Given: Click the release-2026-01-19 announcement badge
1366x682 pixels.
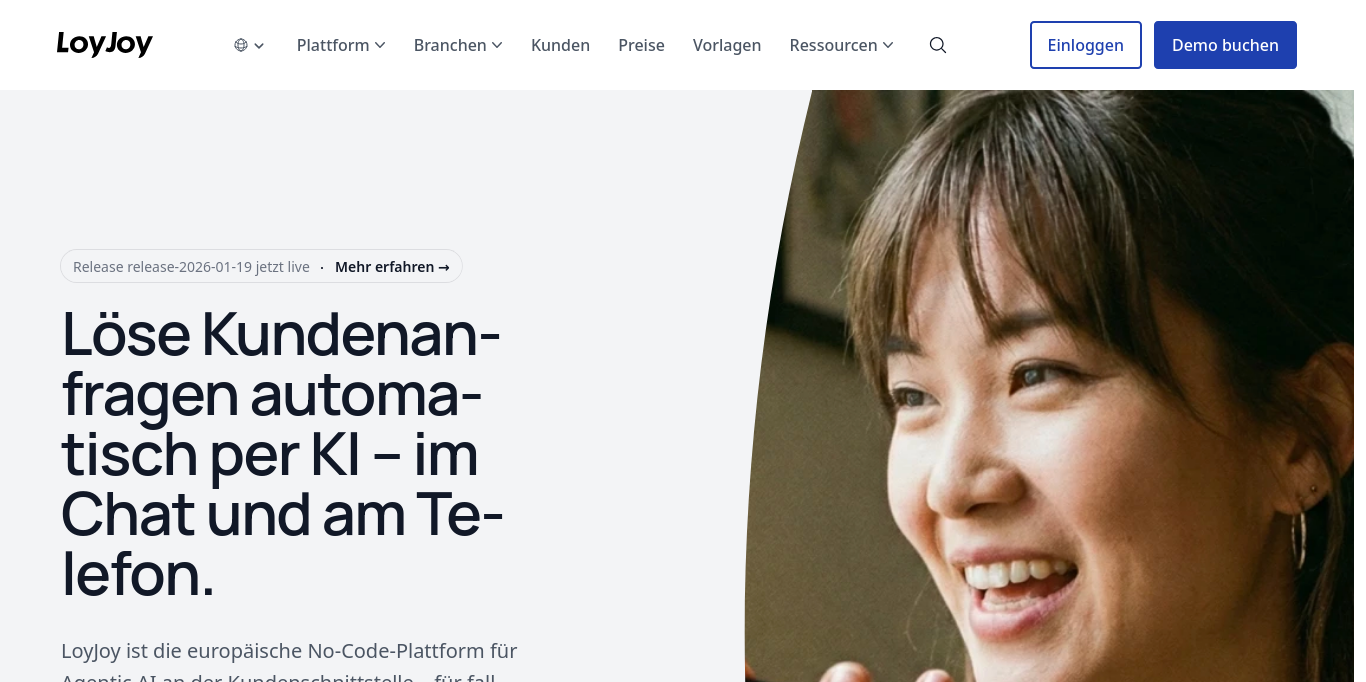Looking at the screenshot, I should 261,266.
